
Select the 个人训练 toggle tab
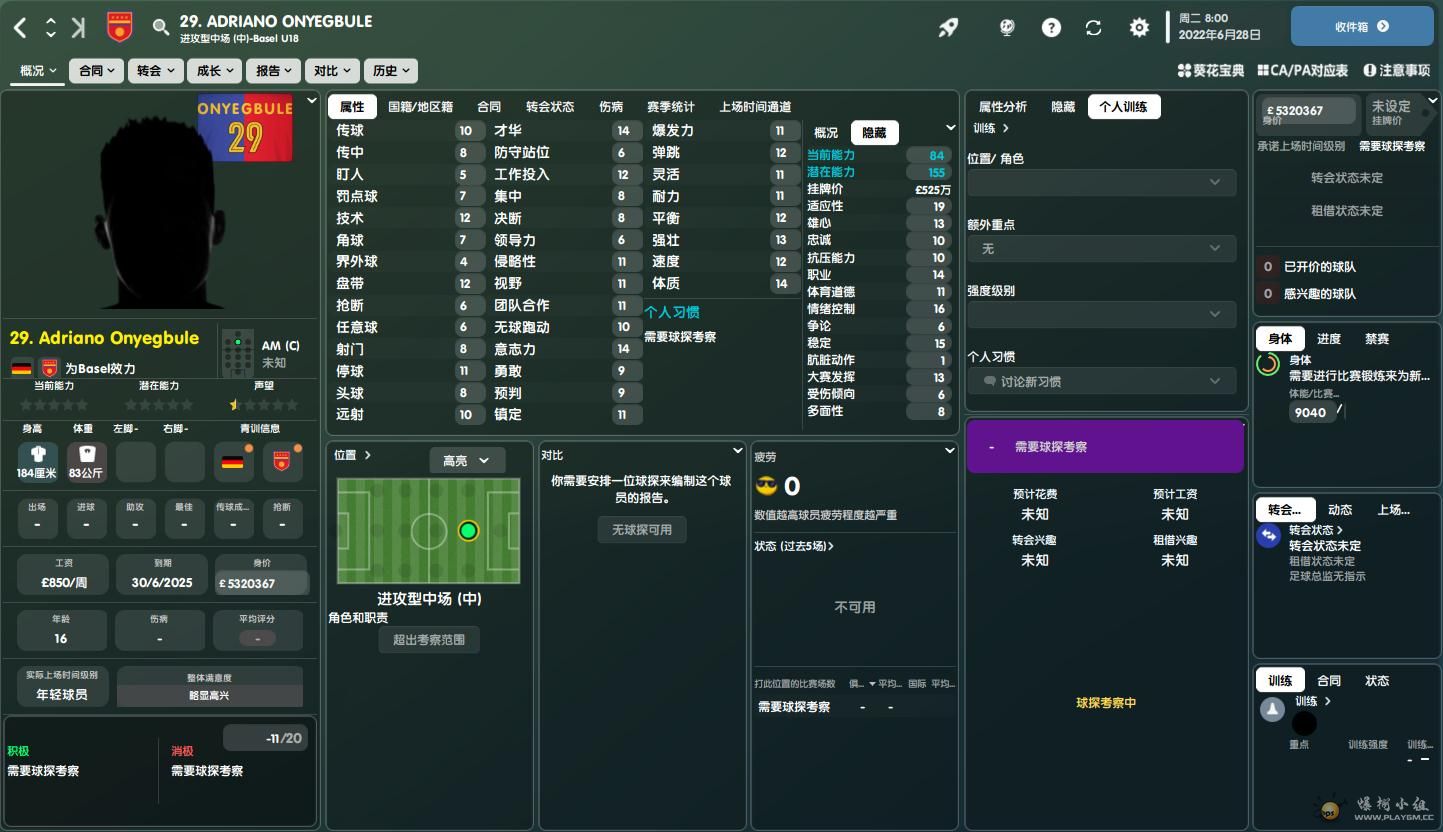1123,107
